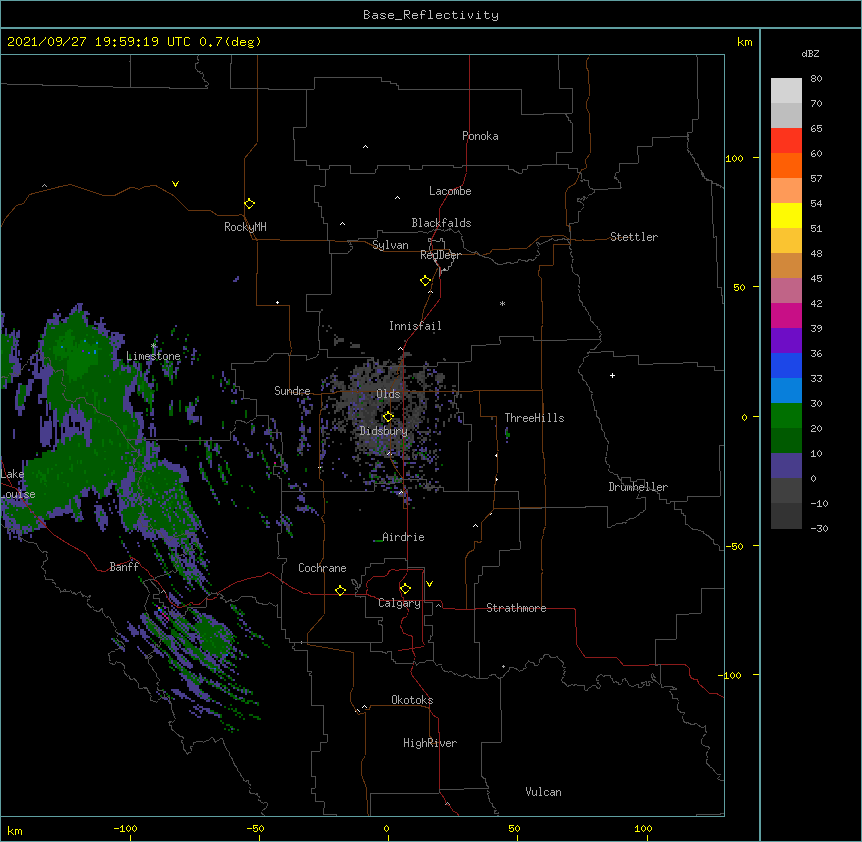This screenshot has width=862, height=842.
Task: Click the 50 tick on the horizontal axis
Action: (514, 828)
